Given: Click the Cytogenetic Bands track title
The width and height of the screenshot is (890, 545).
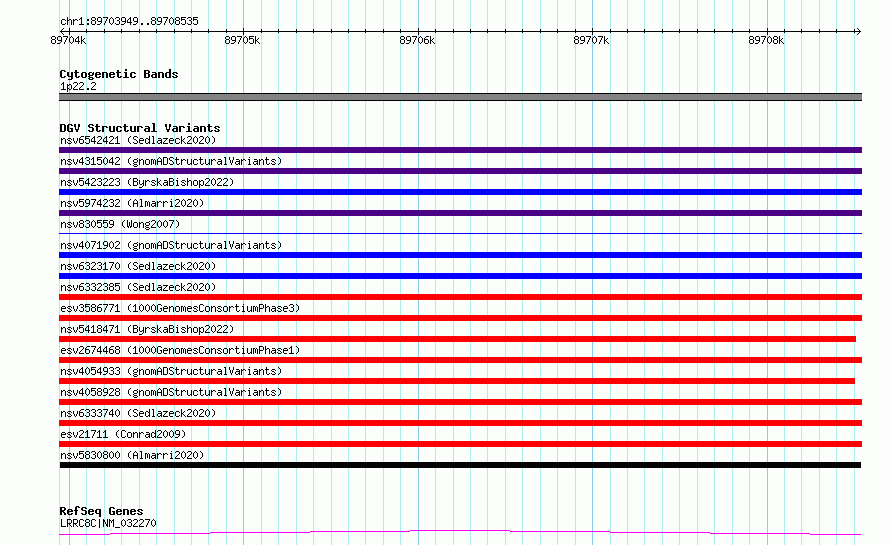Looking at the screenshot, I should click(119, 74).
